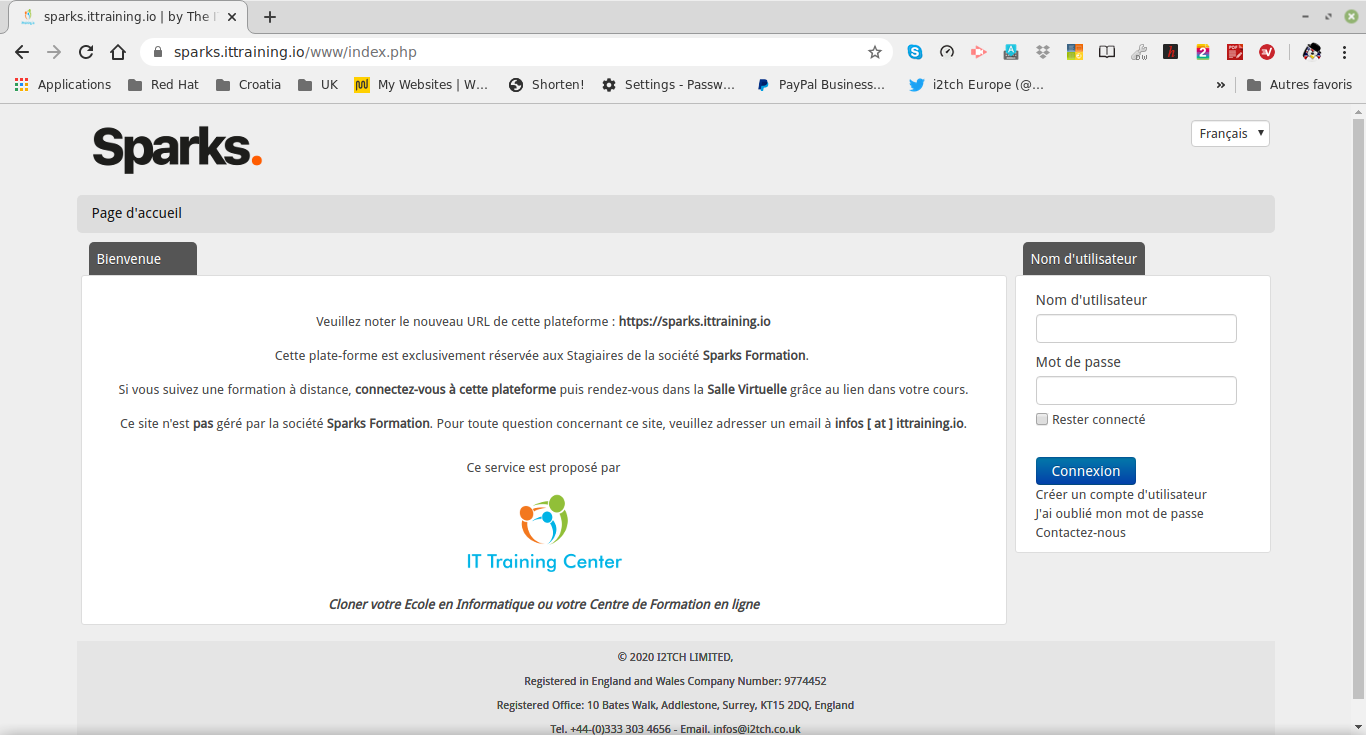Open the speedometer extension

pos(947,52)
